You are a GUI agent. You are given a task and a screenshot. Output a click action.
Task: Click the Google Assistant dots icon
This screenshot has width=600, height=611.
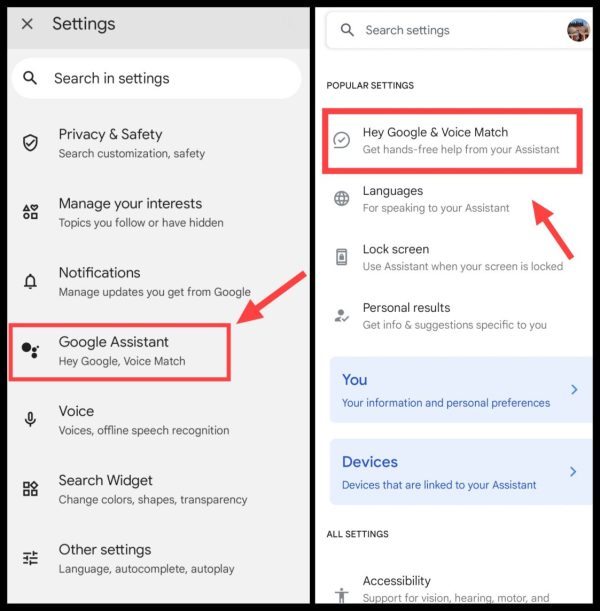pyautogui.click(x=30, y=350)
